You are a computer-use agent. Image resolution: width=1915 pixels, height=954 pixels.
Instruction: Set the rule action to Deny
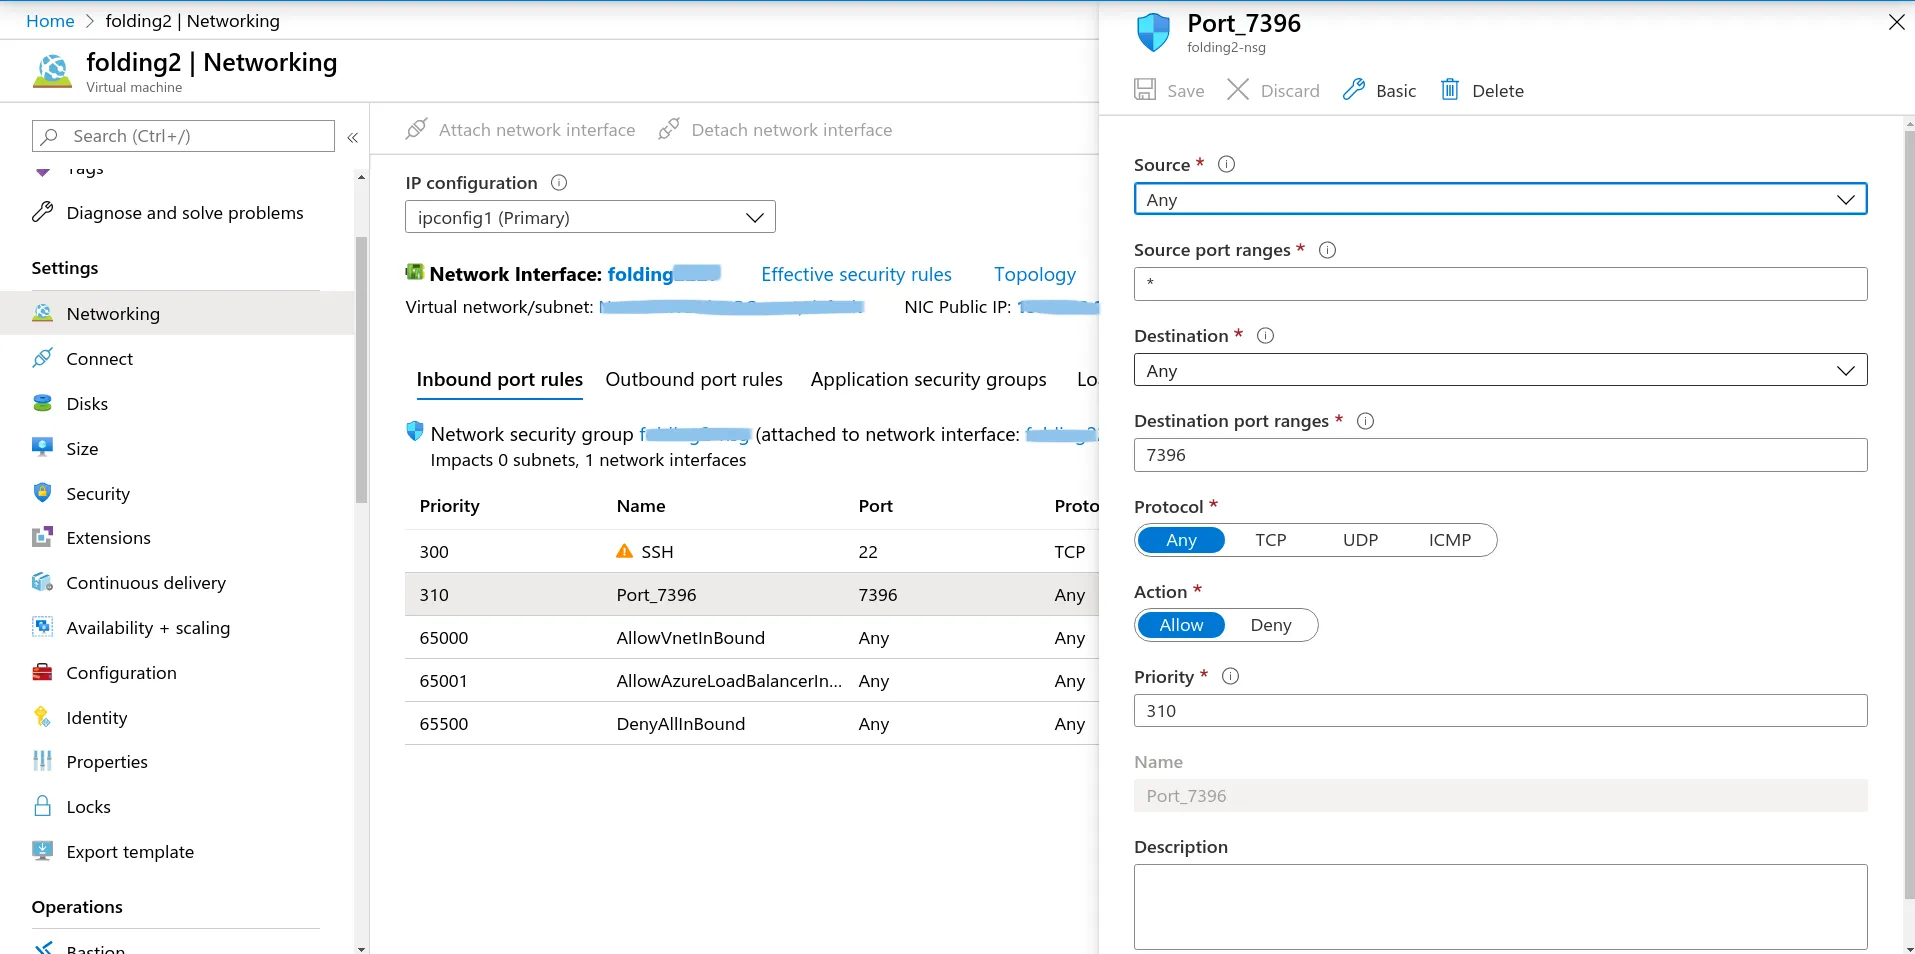click(1271, 625)
